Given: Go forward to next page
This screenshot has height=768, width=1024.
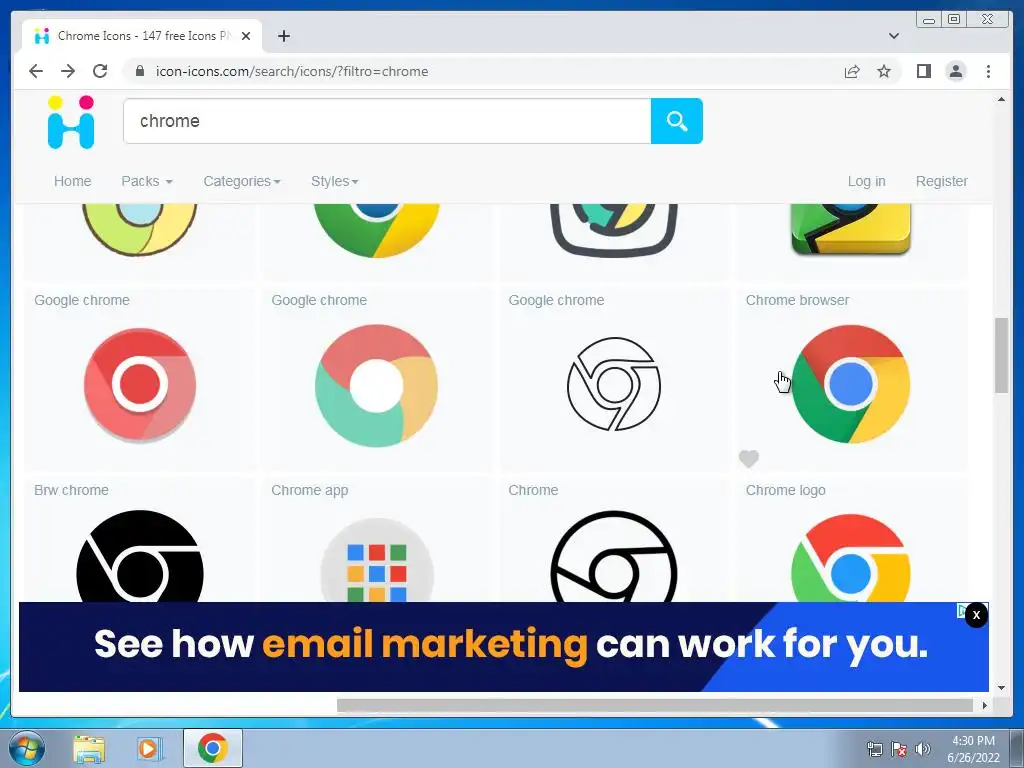Looking at the screenshot, I should (x=68, y=71).
